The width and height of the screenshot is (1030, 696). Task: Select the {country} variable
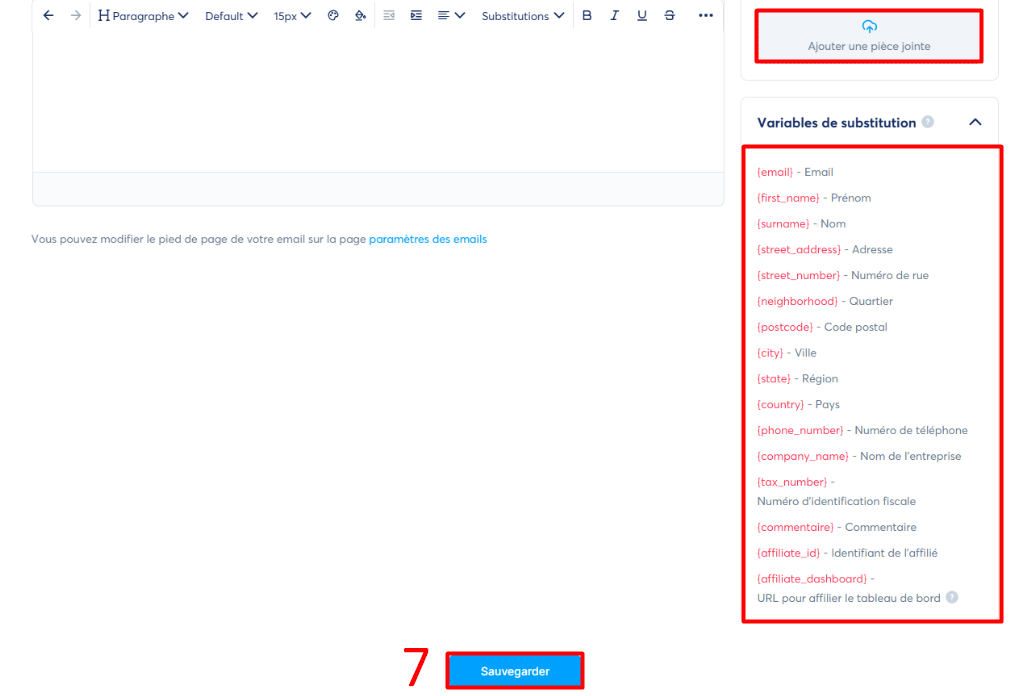(780, 404)
